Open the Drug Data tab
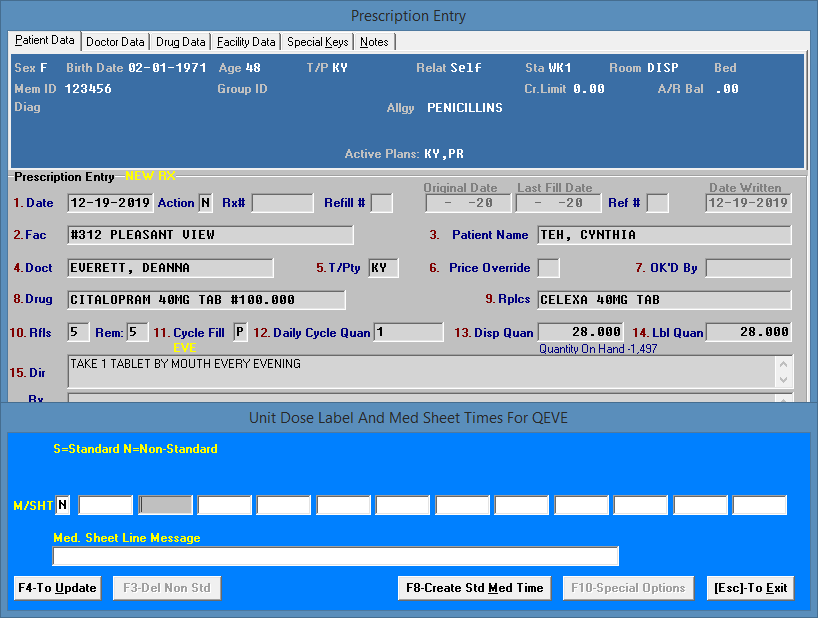Image resolution: width=818 pixels, height=618 pixels. pyautogui.click(x=181, y=42)
